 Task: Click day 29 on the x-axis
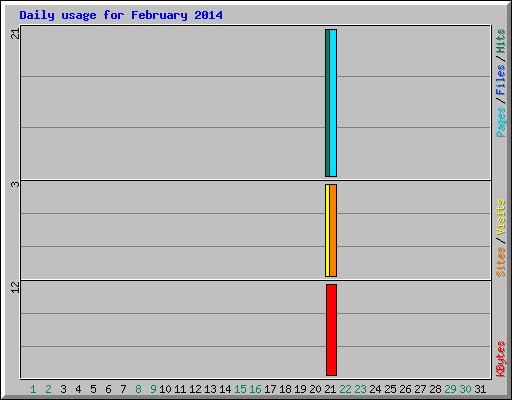coord(450,389)
